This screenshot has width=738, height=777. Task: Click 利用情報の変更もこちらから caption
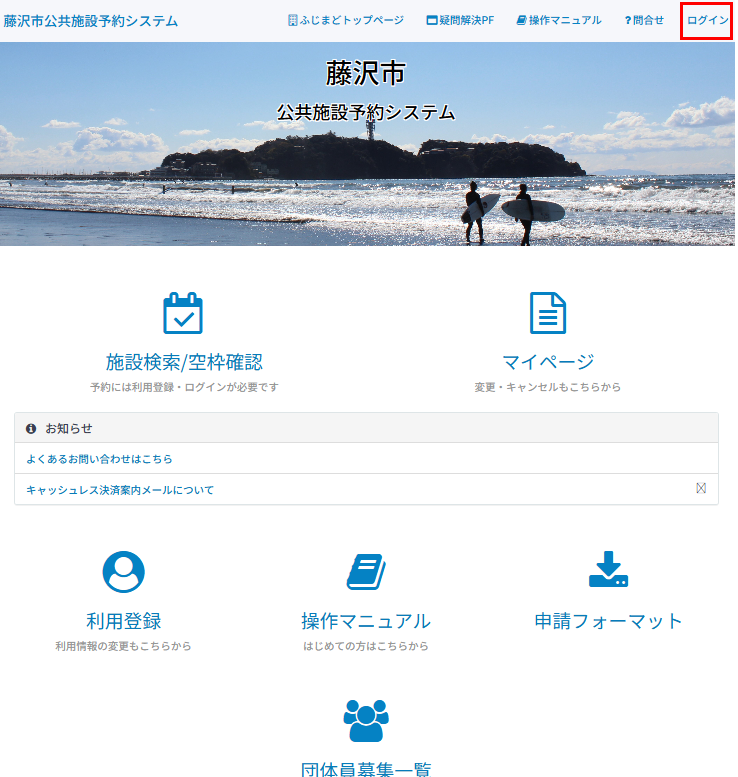123,646
